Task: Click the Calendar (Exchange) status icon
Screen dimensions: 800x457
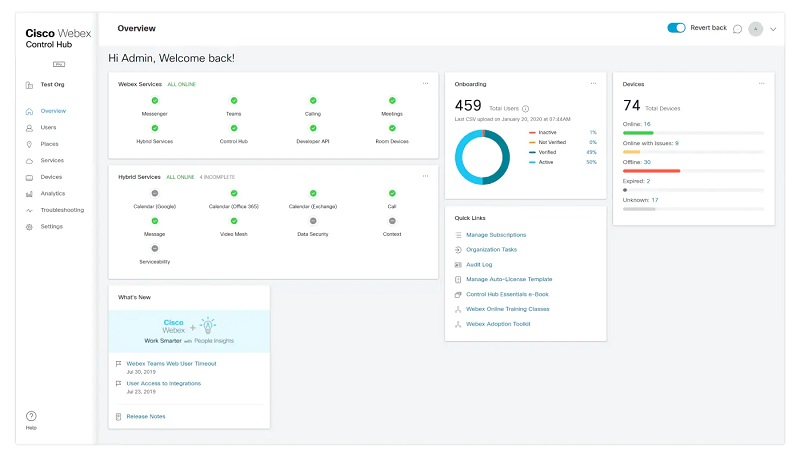Action: coord(313,193)
